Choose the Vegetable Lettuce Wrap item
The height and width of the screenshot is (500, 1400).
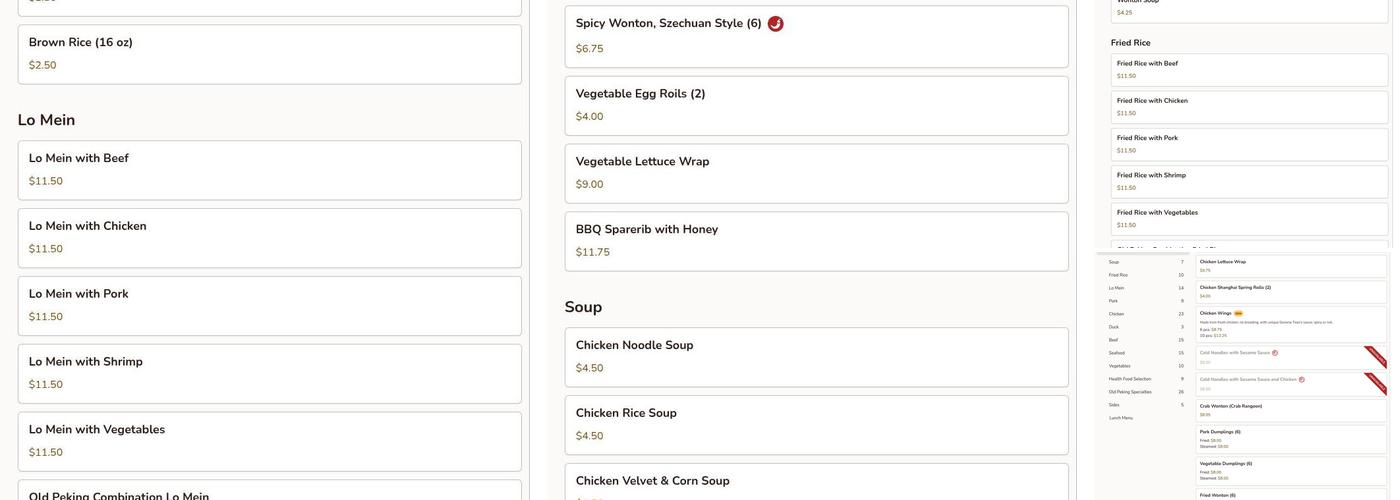816,174
